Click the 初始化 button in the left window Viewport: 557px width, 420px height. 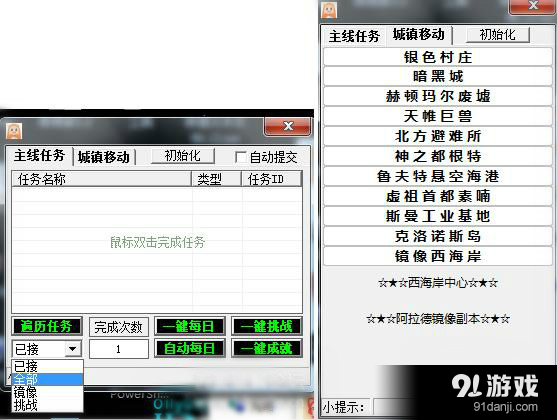point(183,156)
